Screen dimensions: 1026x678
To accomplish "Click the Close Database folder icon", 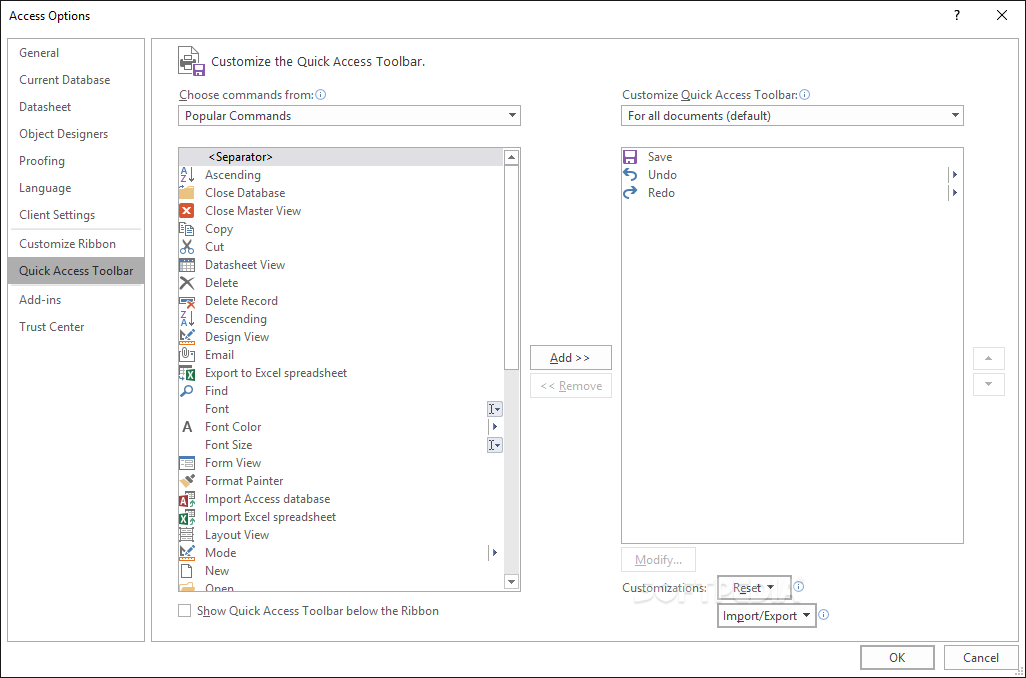I will pyautogui.click(x=187, y=193).
